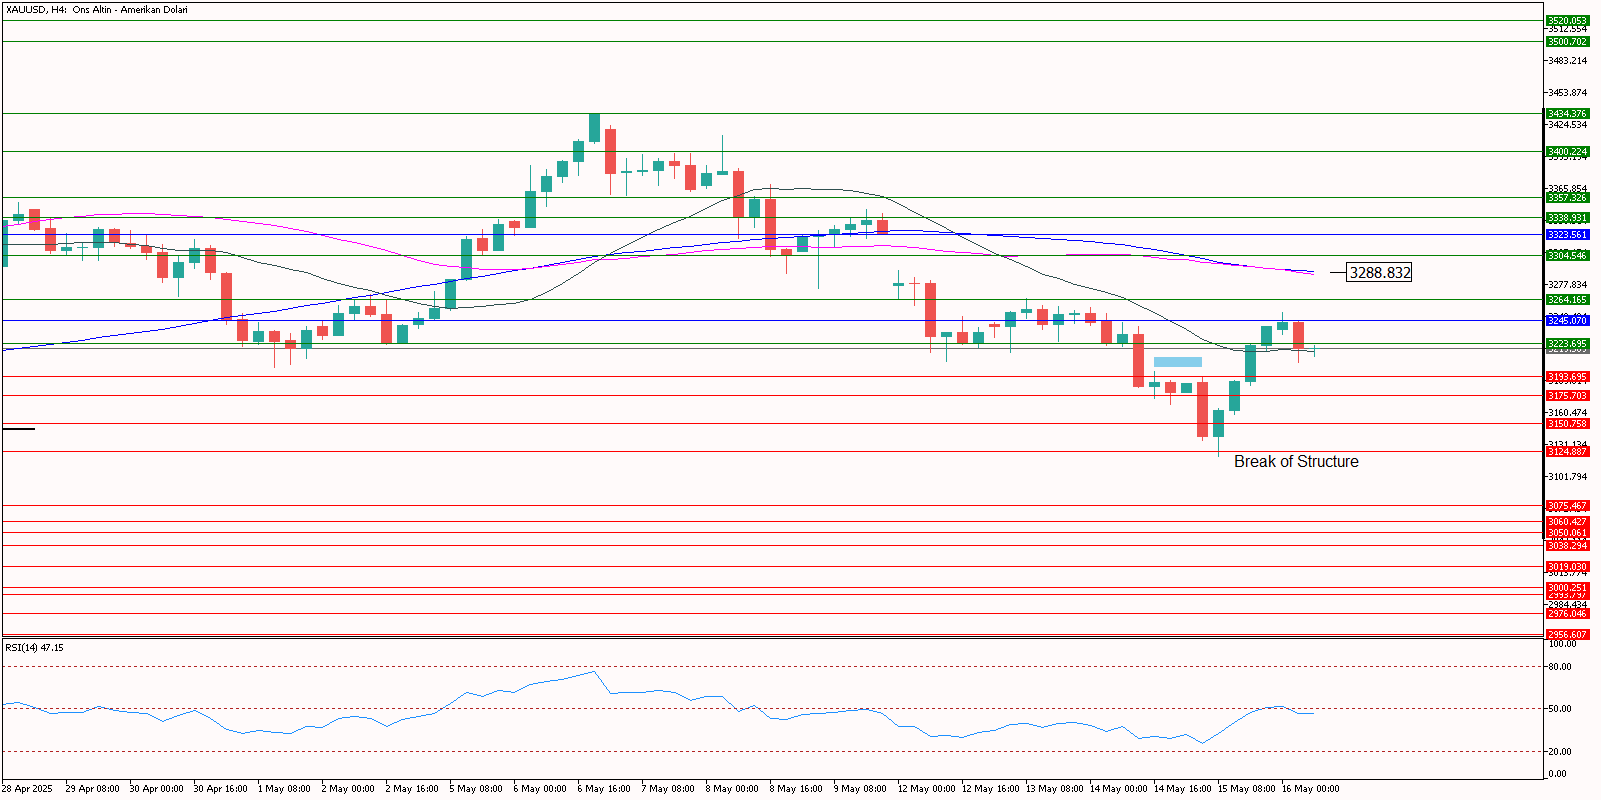This screenshot has height=800, width=1601.
Task: Select the 3075.467 red price tag
Action: (x=1567, y=505)
